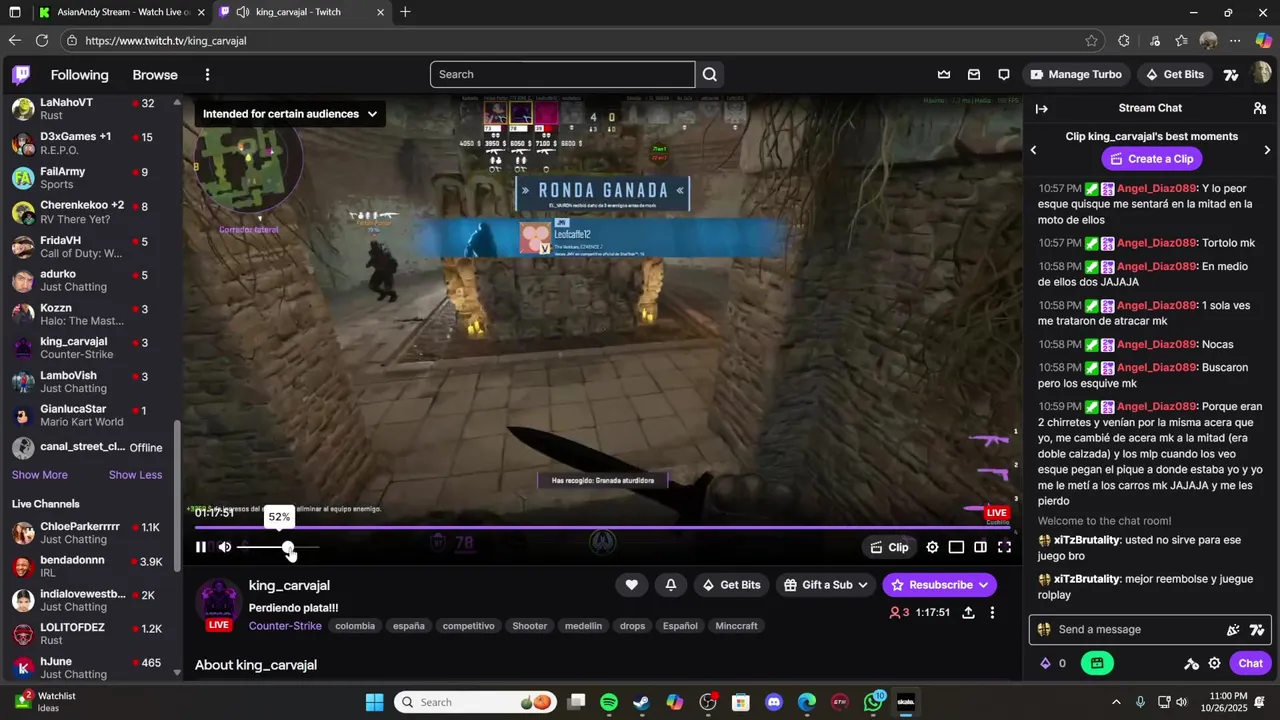The height and width of the screenshot is (720, 1280).
Task: Favorite this page with the star icon
Action: click(1091, 41)
